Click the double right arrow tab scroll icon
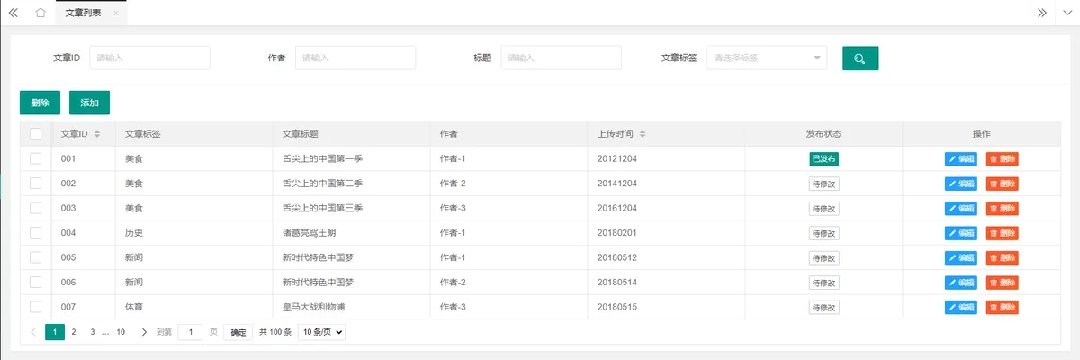The height and width of the screenshot is (360, 1080). point(1042,13)
